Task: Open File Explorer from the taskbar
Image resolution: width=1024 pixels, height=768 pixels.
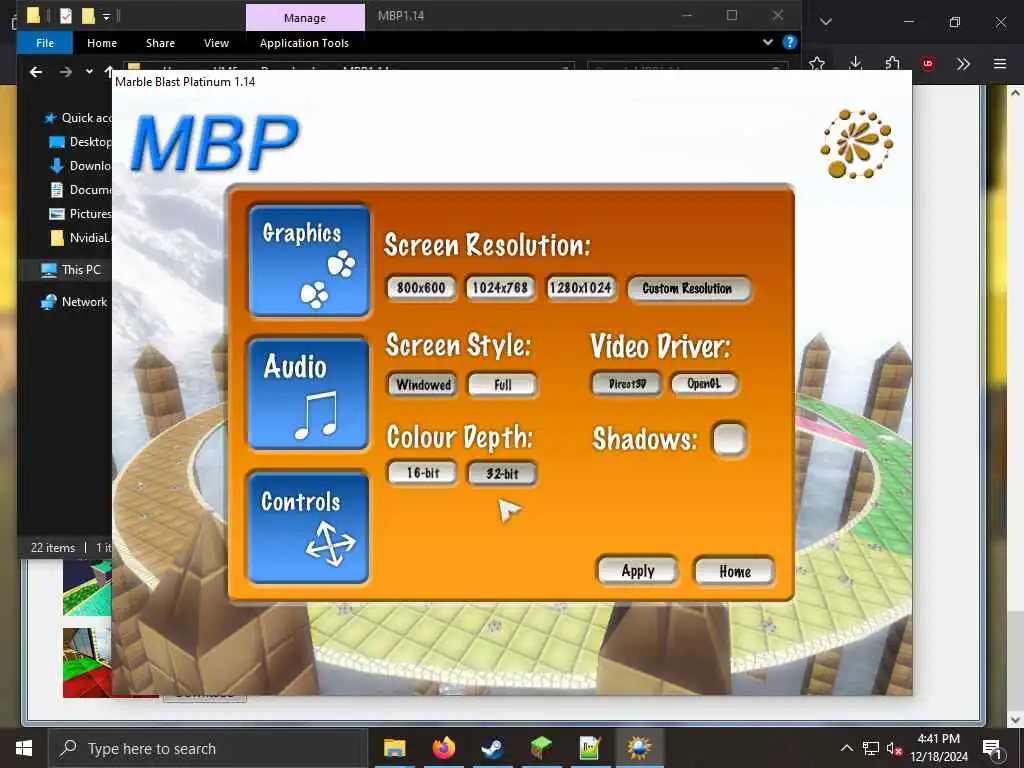Action: point(394,748)
